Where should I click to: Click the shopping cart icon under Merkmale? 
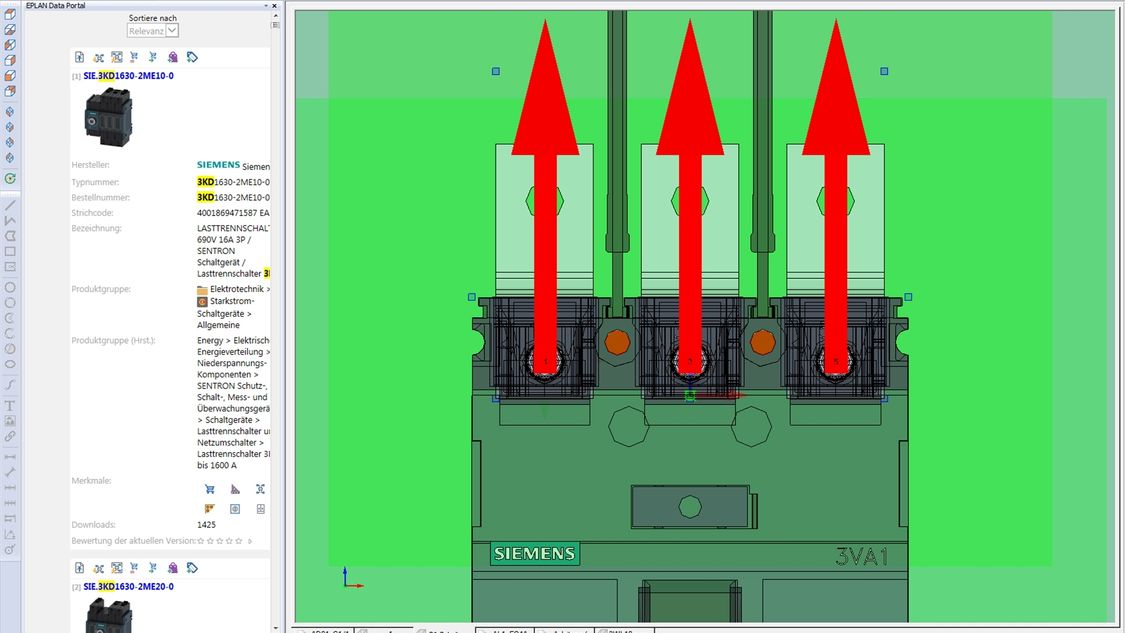click(210, 489)
